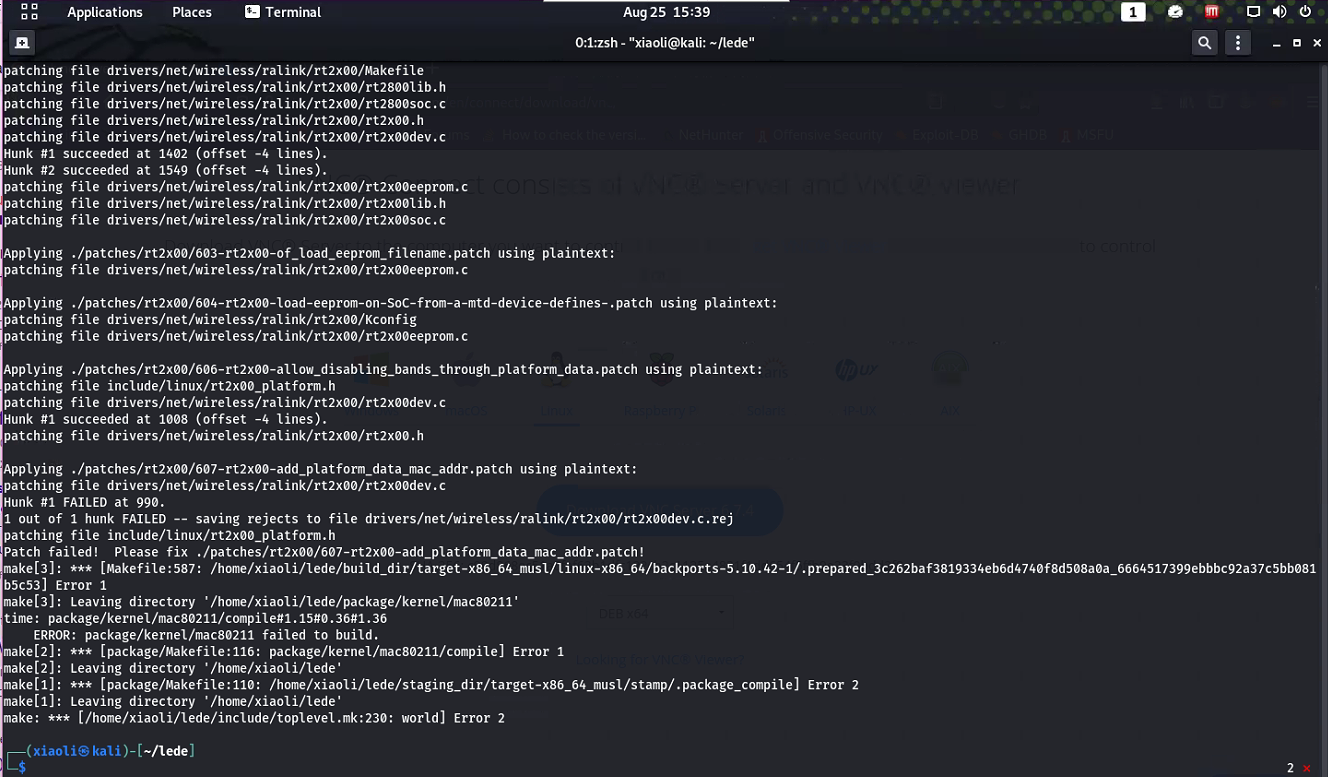1328x777 pixels.
Task: Open the terminal hamburger menu
Action: pyautogui.click(x=1237, y=42)
